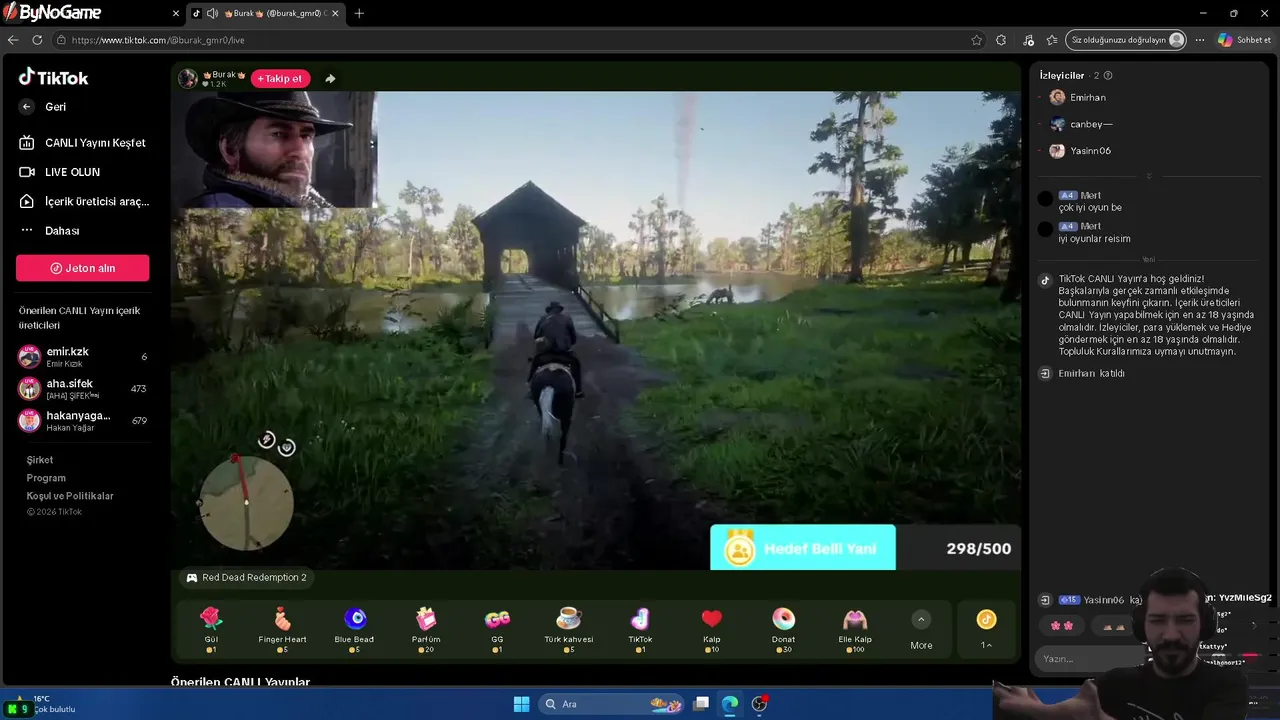Send the Parfüm gift

point(426,629)
